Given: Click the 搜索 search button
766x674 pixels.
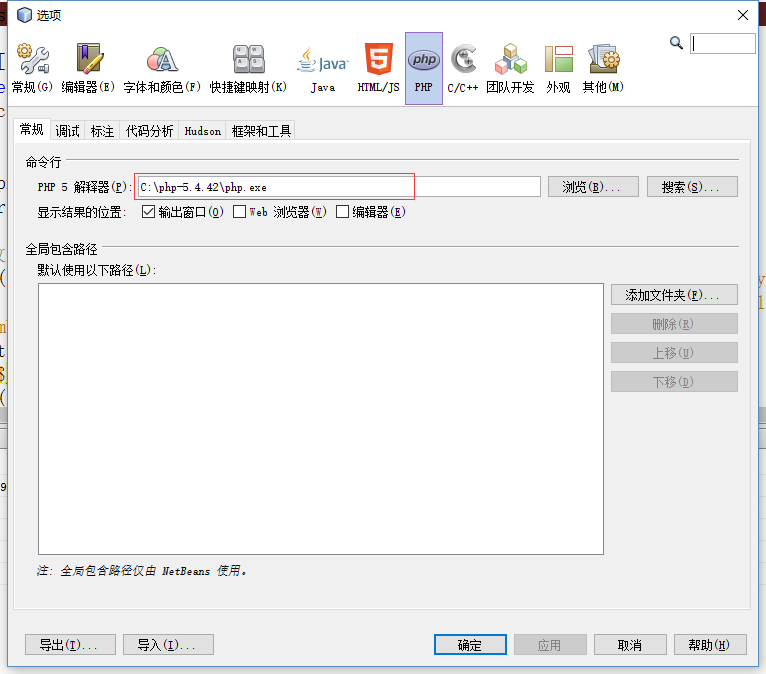Looking at the screenshot, I should (692, 187).
